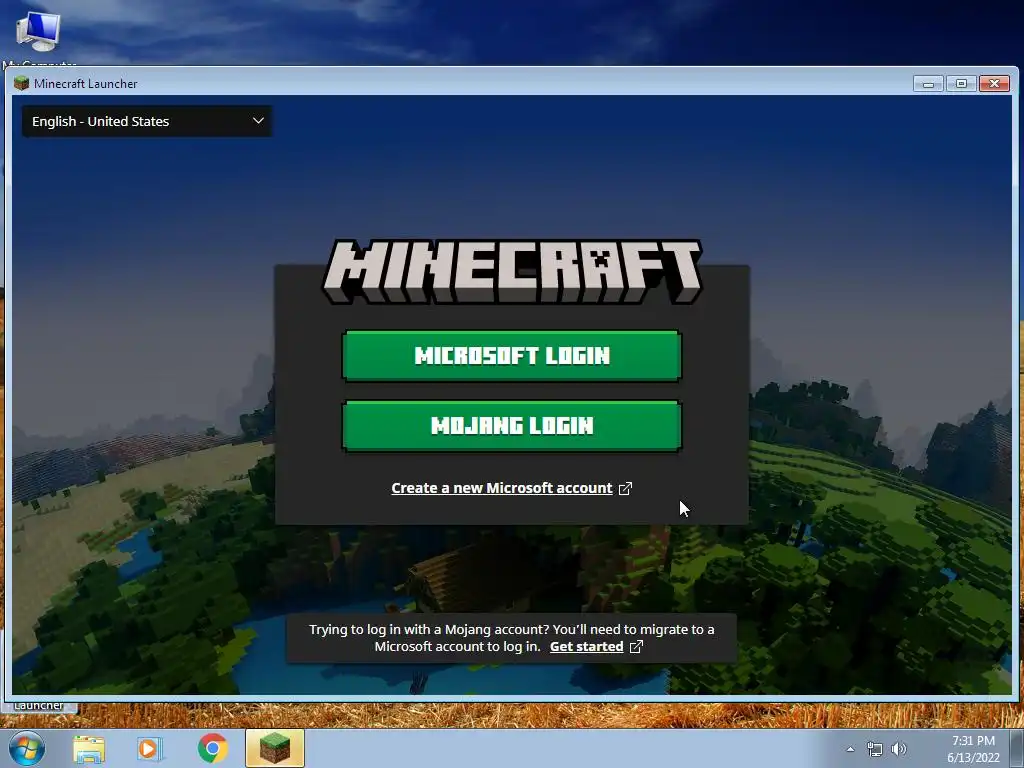
Task: Show hidden system tray icons arrow
Action: click(850, 749)
